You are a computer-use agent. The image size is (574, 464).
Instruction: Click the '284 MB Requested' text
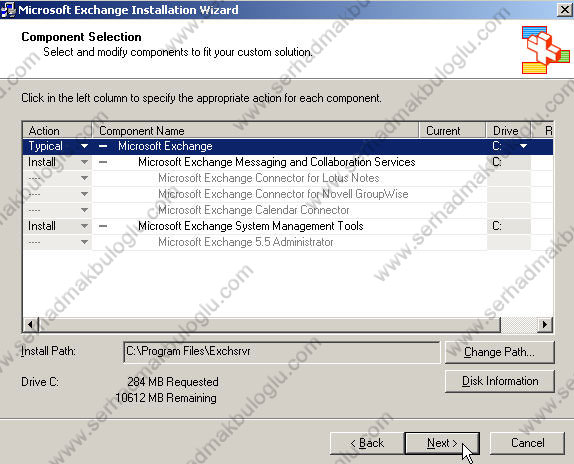coord(173,382)
